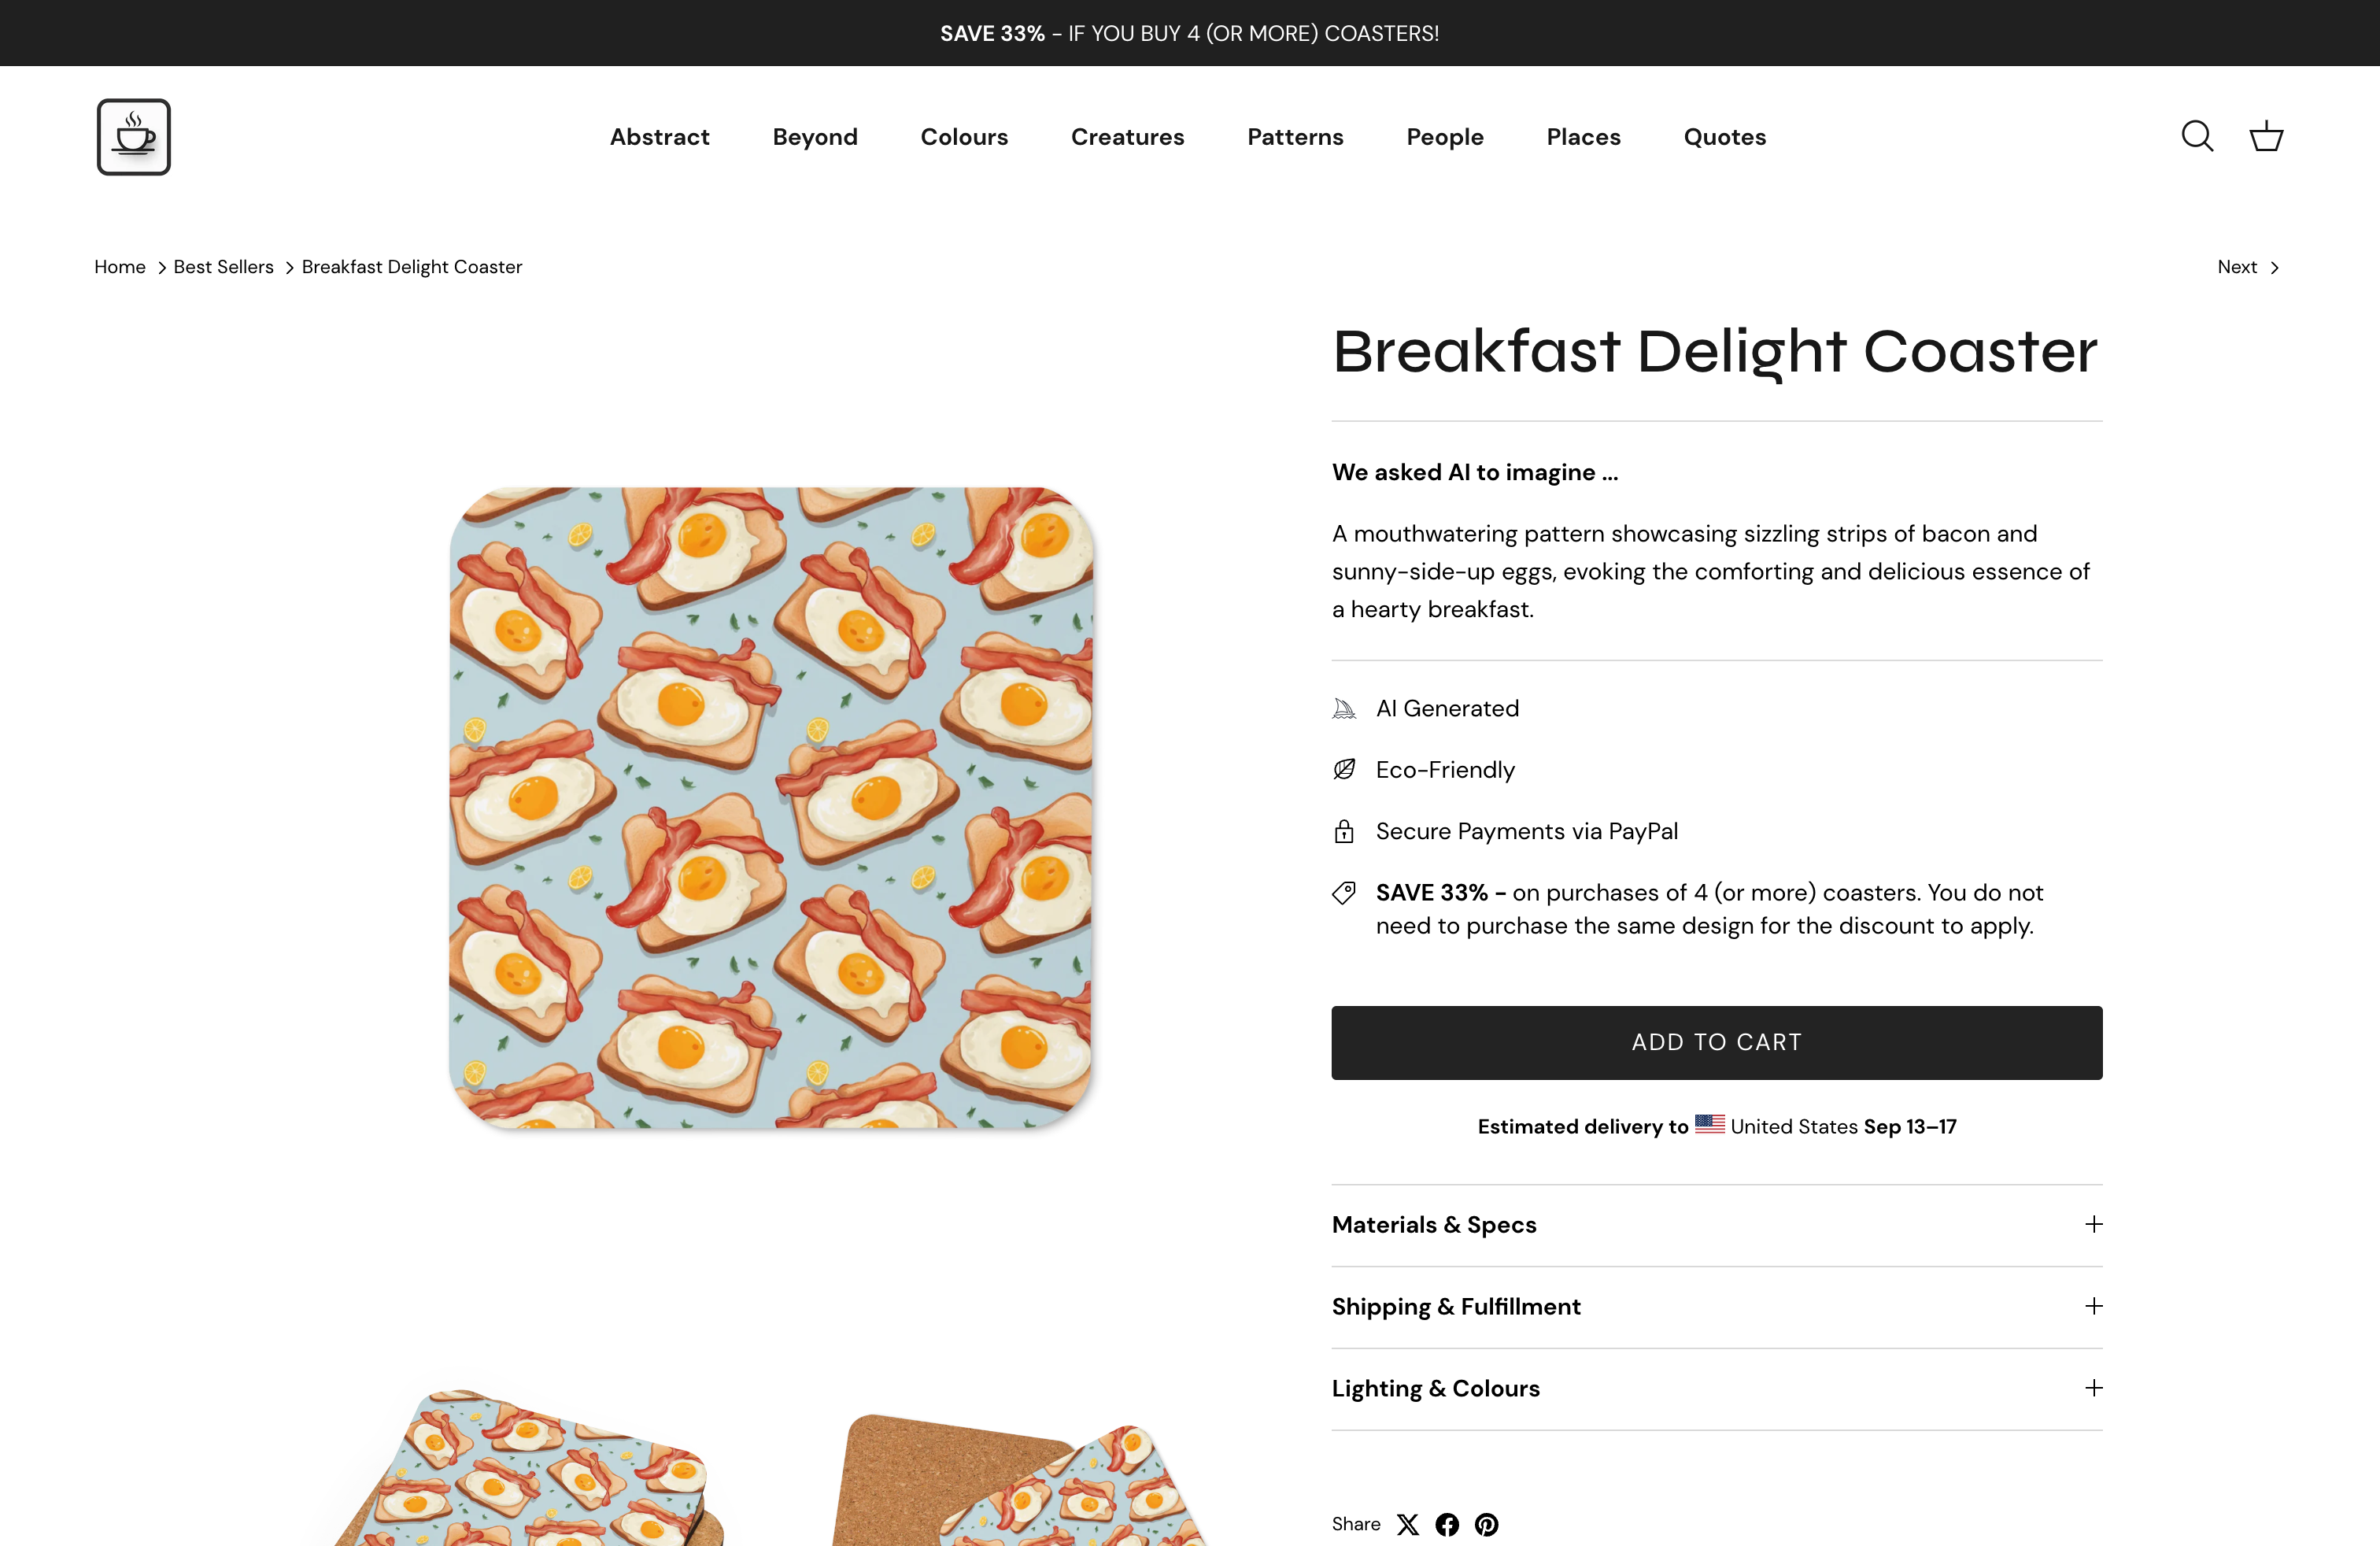
Task: Go to the Quotes category
Action: coord(1724,137)
